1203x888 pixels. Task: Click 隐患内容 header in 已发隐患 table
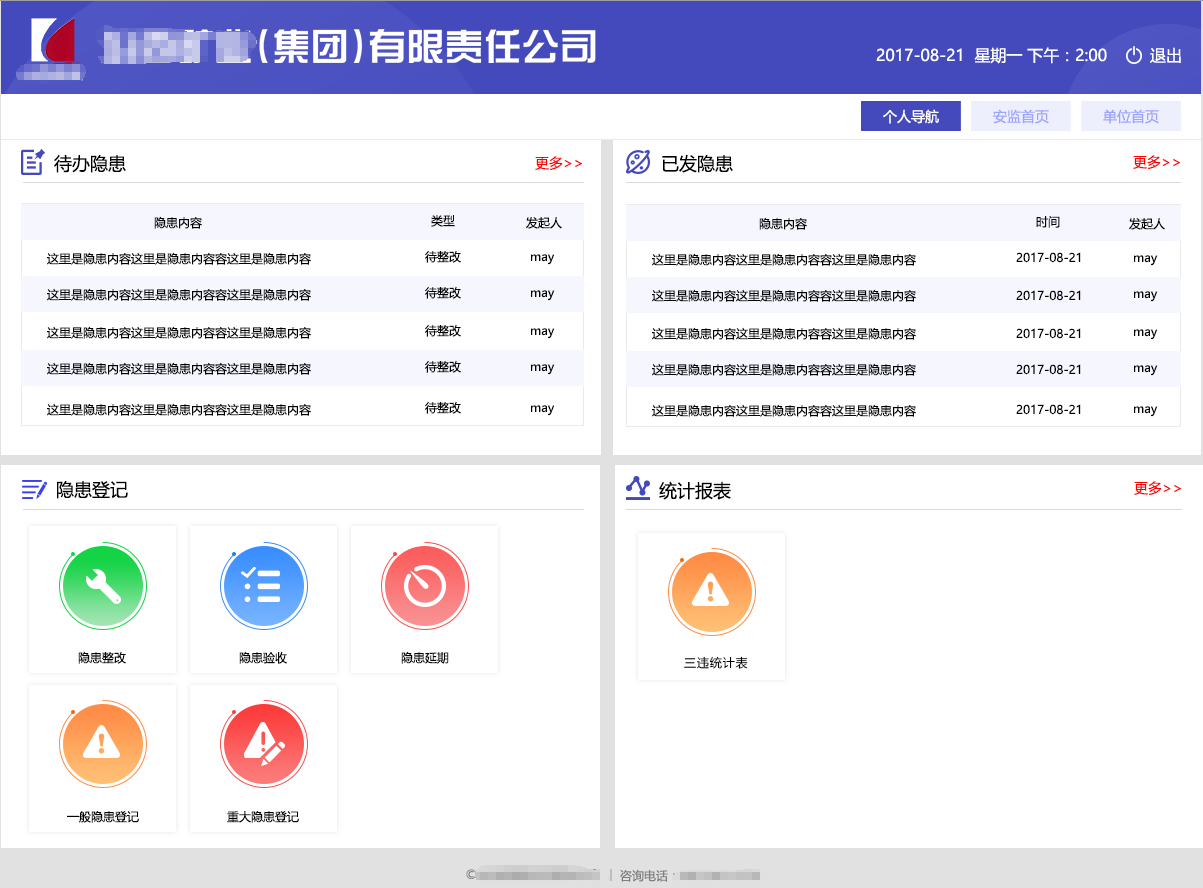(x=783, y=224)
